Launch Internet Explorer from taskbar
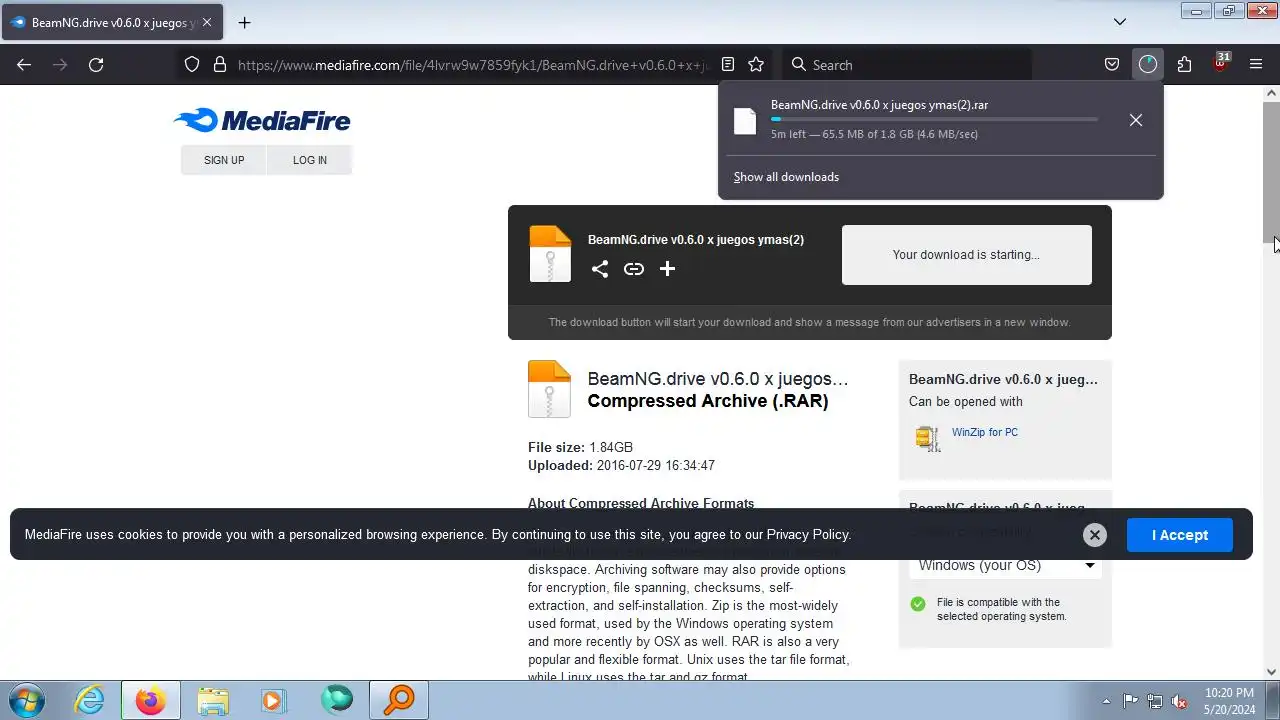 click(90, 700)
